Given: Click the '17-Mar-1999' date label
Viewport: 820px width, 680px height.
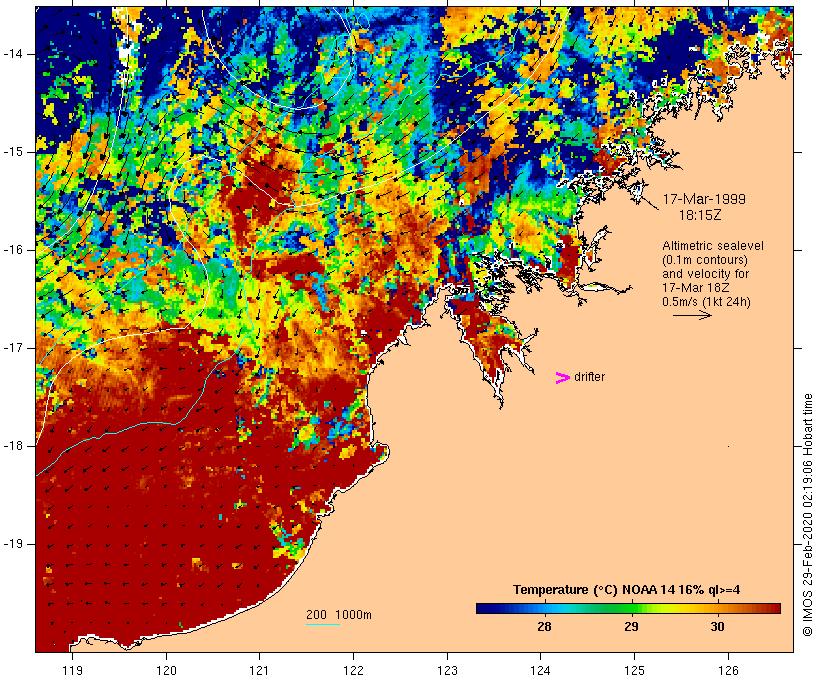Looking at the screenshot, I should click(x=704, y=199).
